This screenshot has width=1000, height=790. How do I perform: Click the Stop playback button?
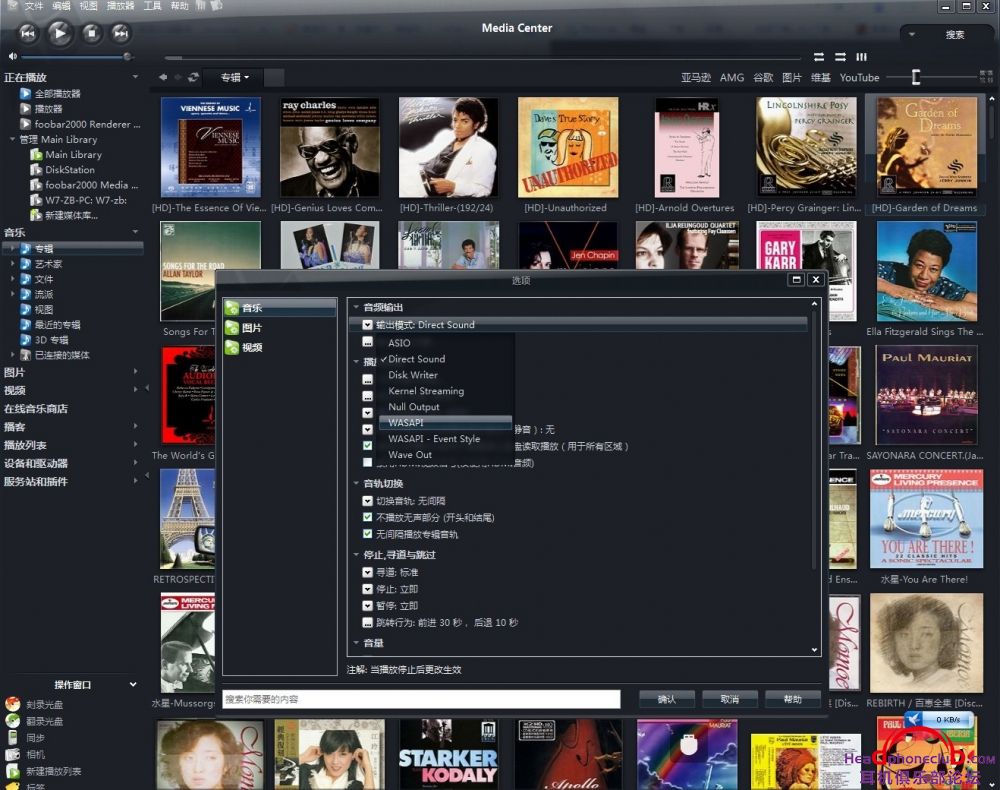92,33
